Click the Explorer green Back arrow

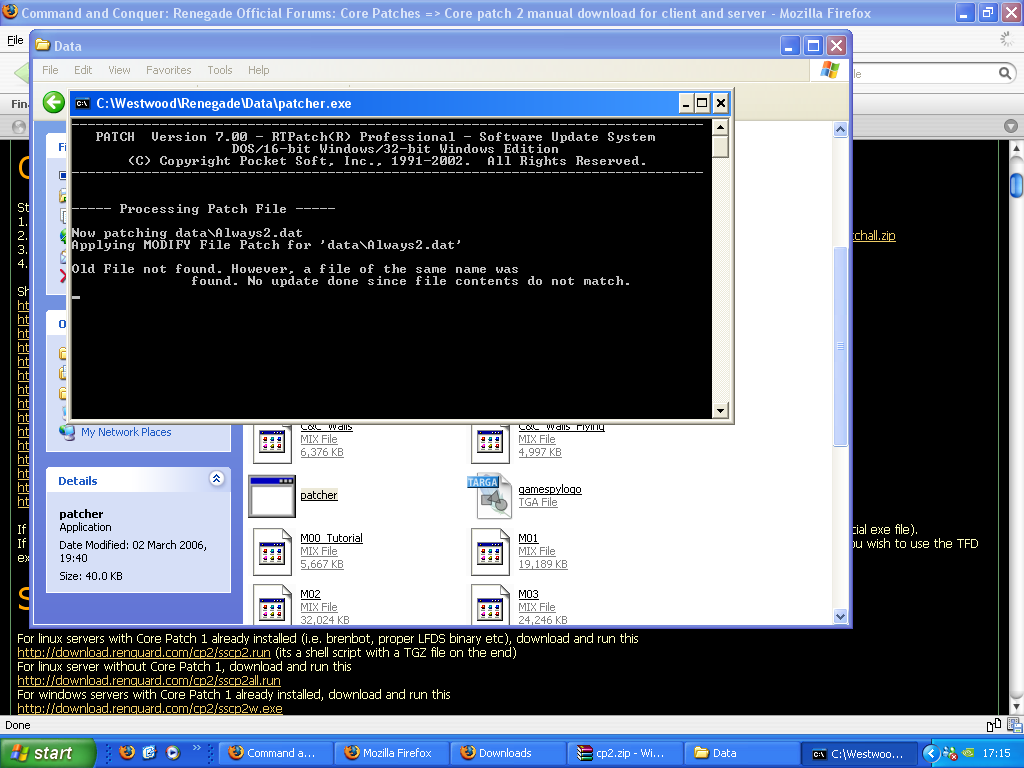click(54, 103)
